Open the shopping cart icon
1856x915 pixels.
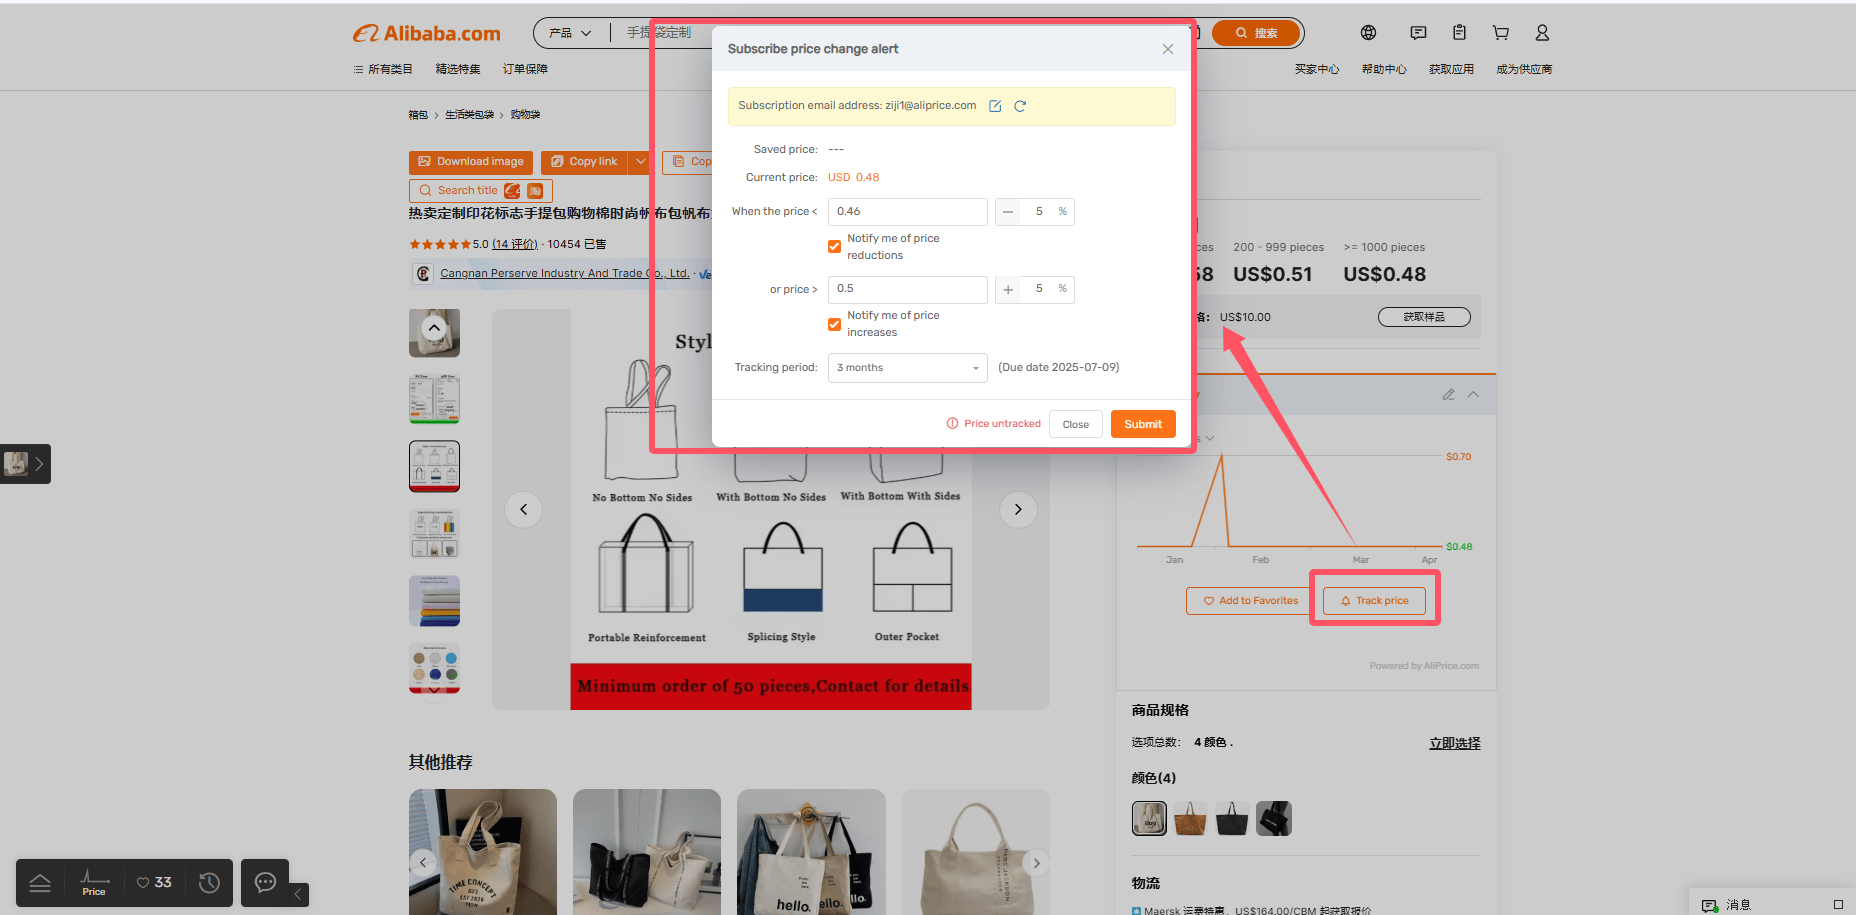tap(1501, 33)
